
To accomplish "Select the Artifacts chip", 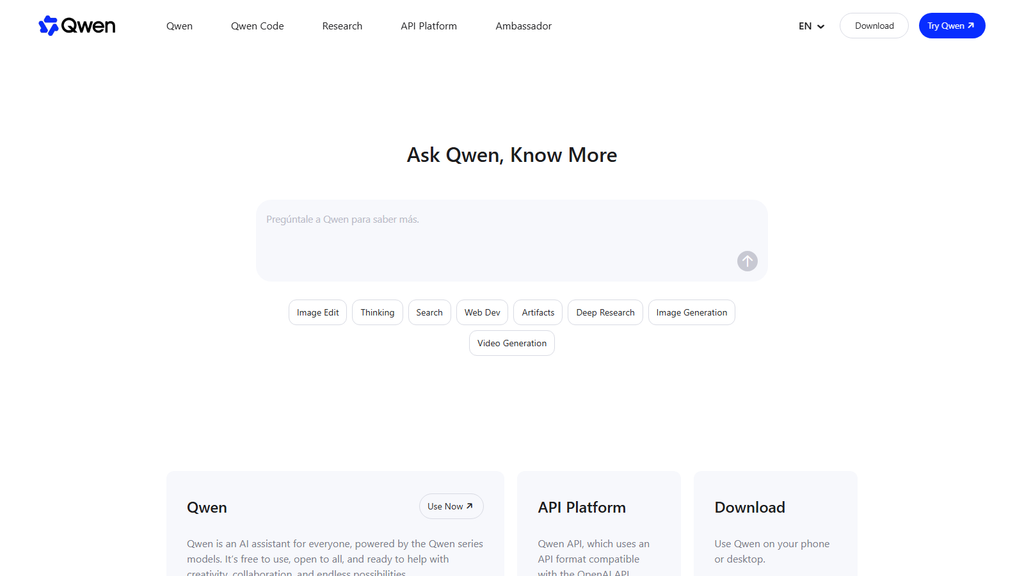I will [x=537, y=312].
